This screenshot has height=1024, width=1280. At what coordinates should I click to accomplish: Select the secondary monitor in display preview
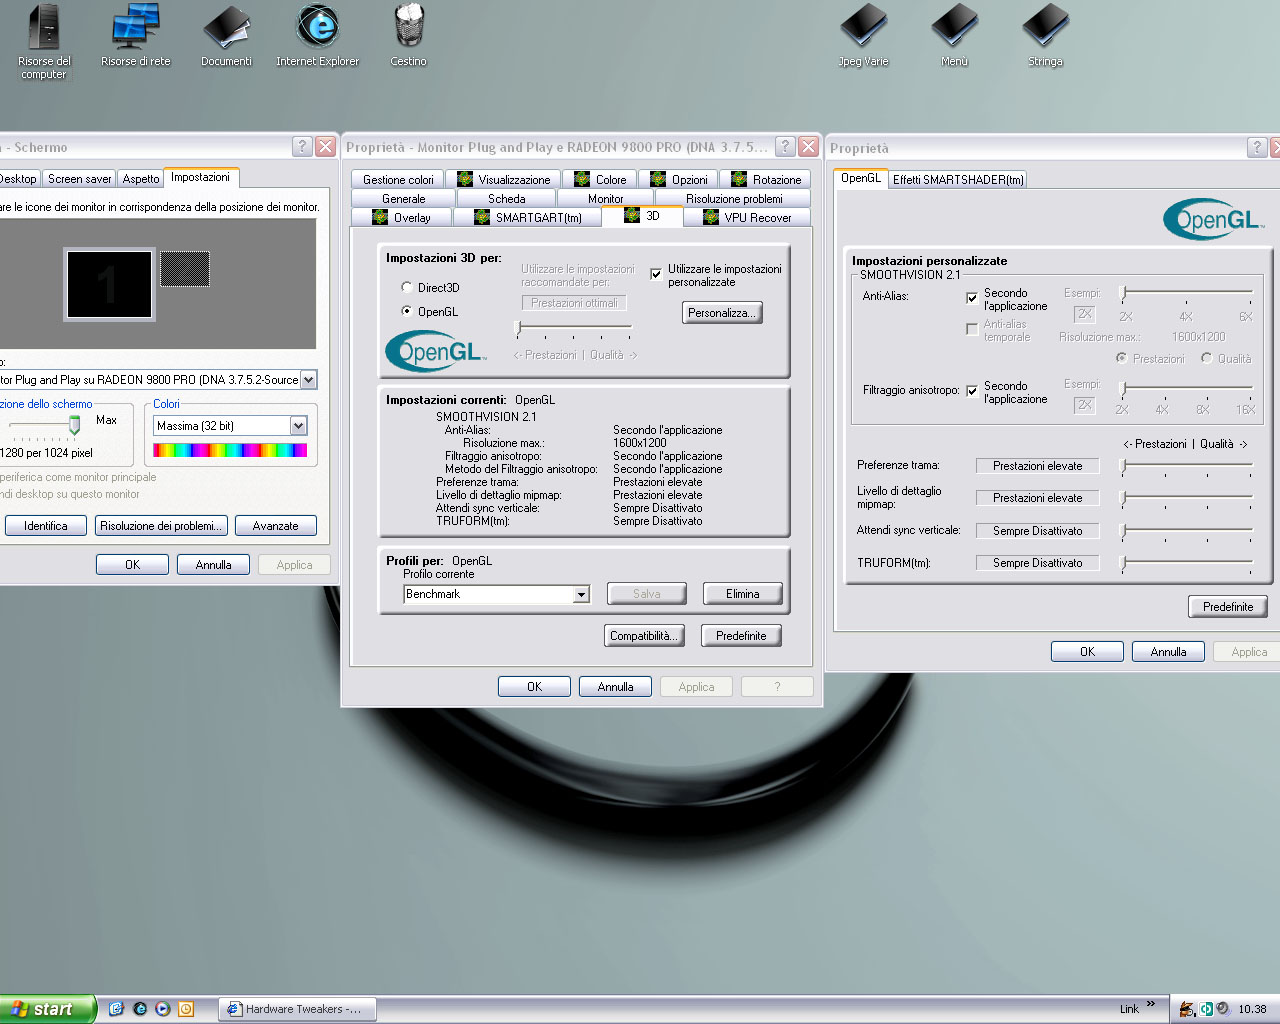pyautogui.click(x=185, y=268)
